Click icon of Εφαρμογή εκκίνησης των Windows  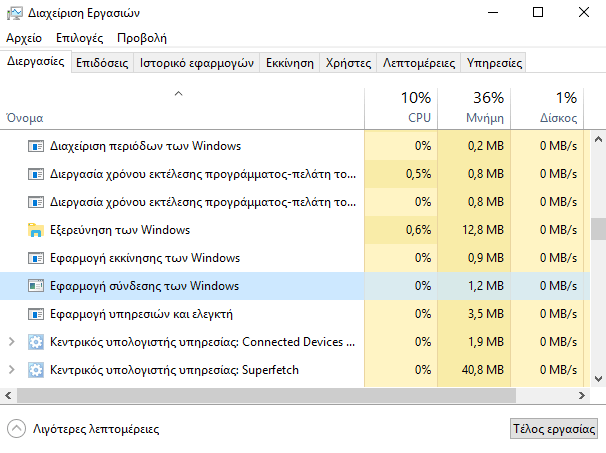[x=36, y=258]
